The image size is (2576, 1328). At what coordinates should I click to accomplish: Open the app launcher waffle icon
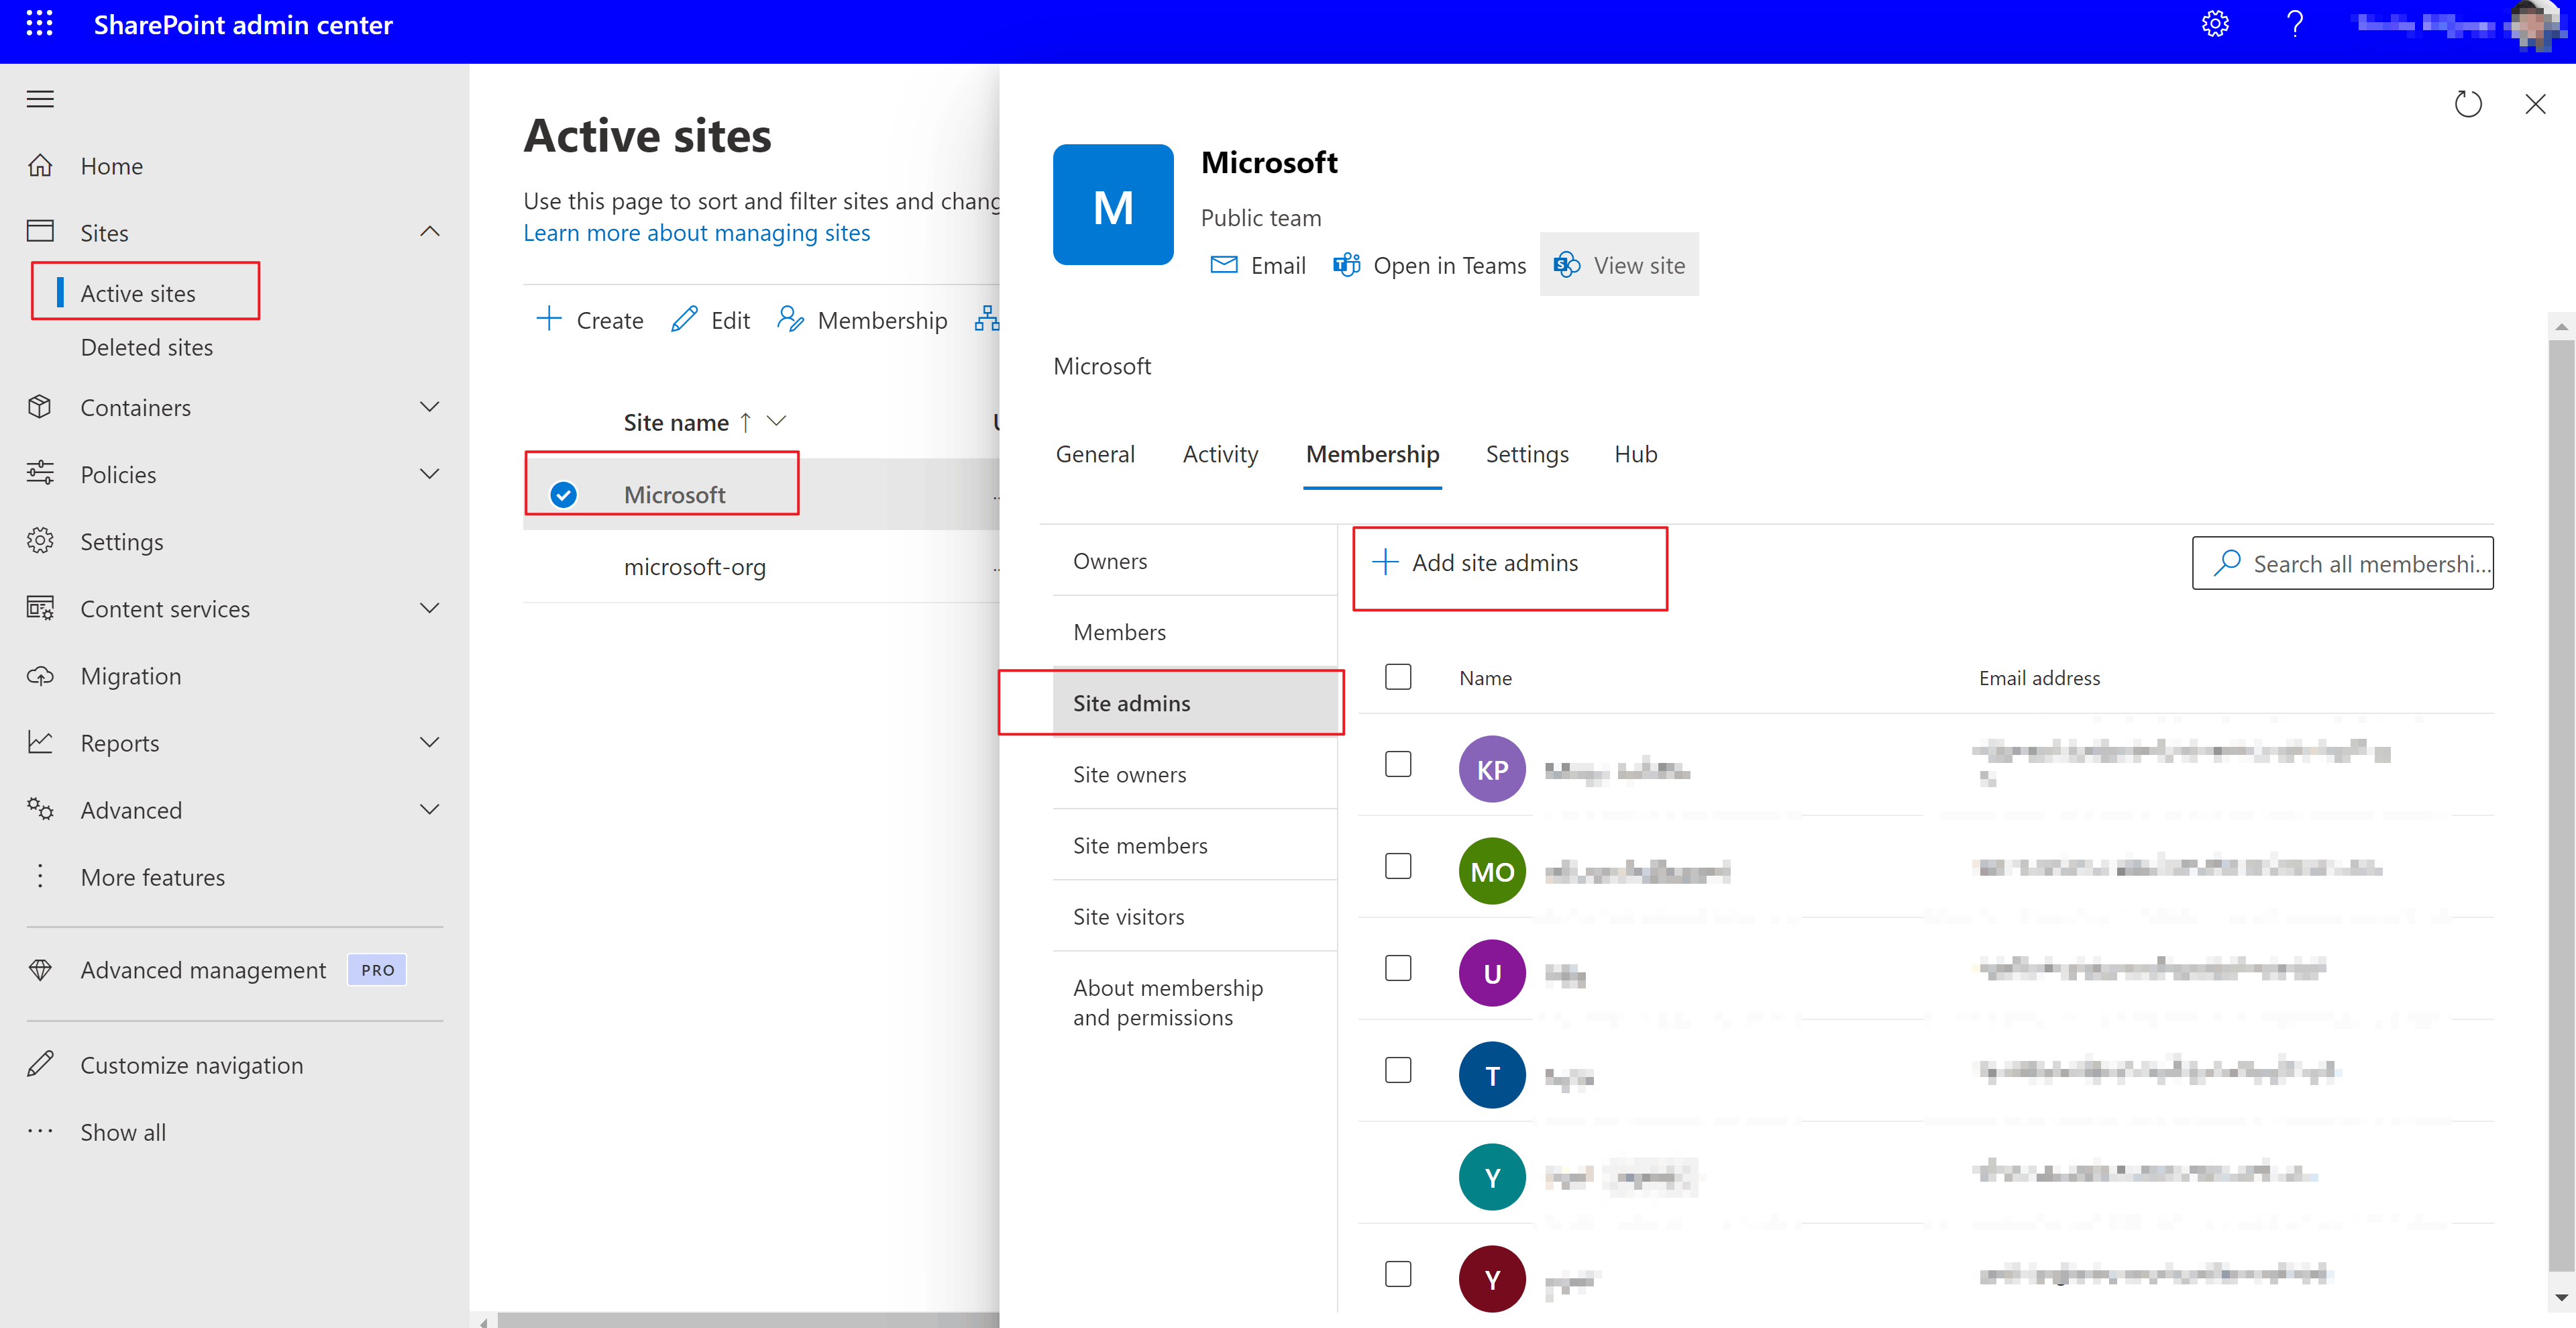[x=39, y=24]
